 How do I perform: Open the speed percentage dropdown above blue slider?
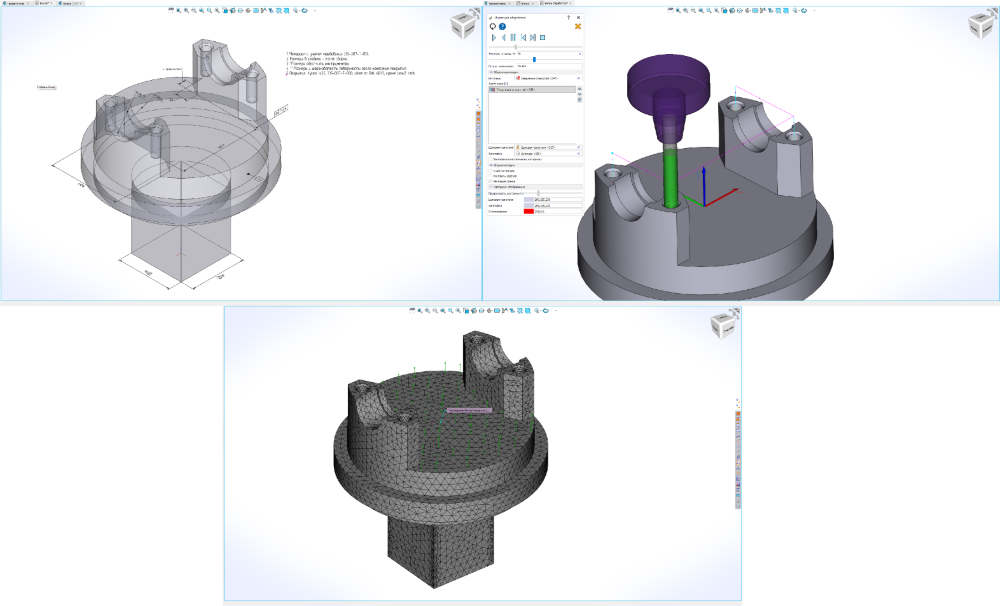[580, 54]
